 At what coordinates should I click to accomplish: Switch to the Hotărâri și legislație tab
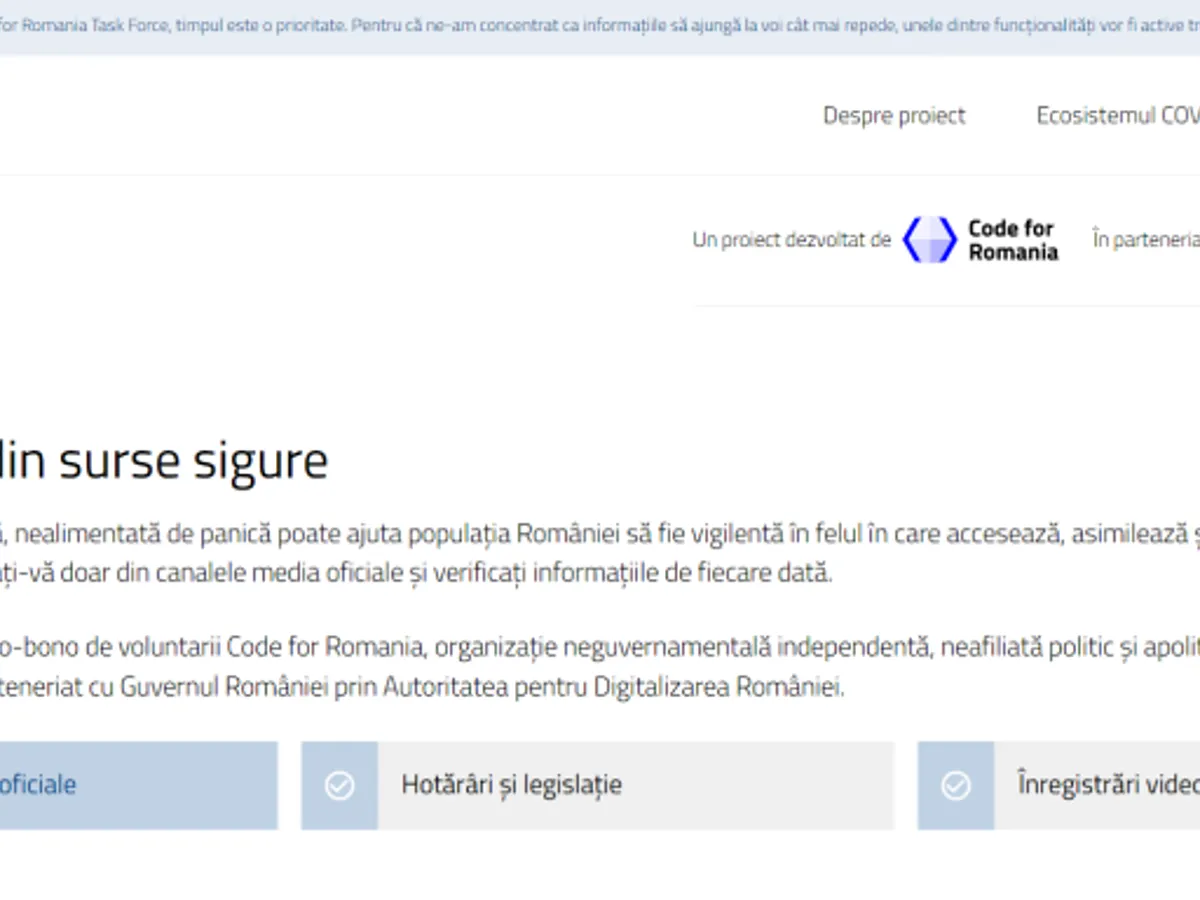(511, 785)
